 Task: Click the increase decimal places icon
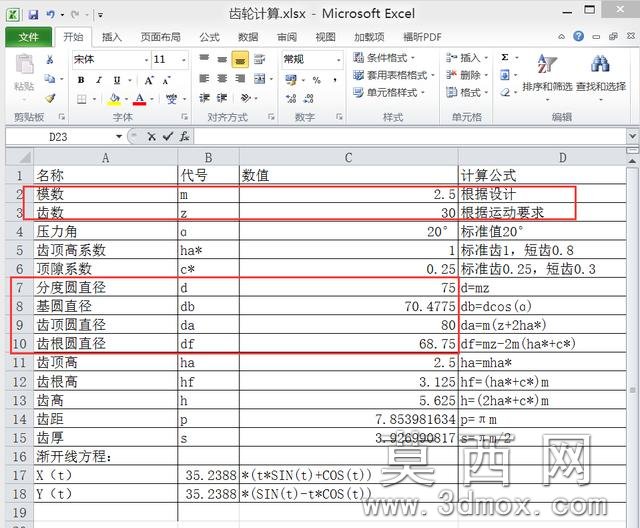pyautogui.click(x=291, y=98)
